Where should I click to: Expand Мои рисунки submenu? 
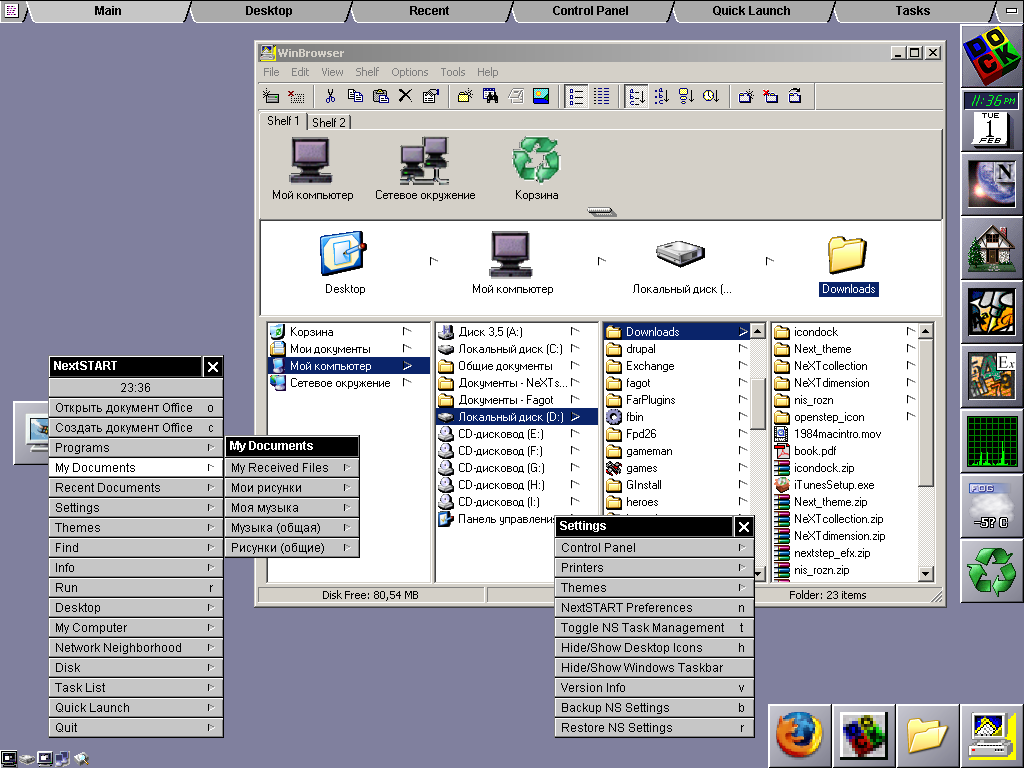coord(292,488)
